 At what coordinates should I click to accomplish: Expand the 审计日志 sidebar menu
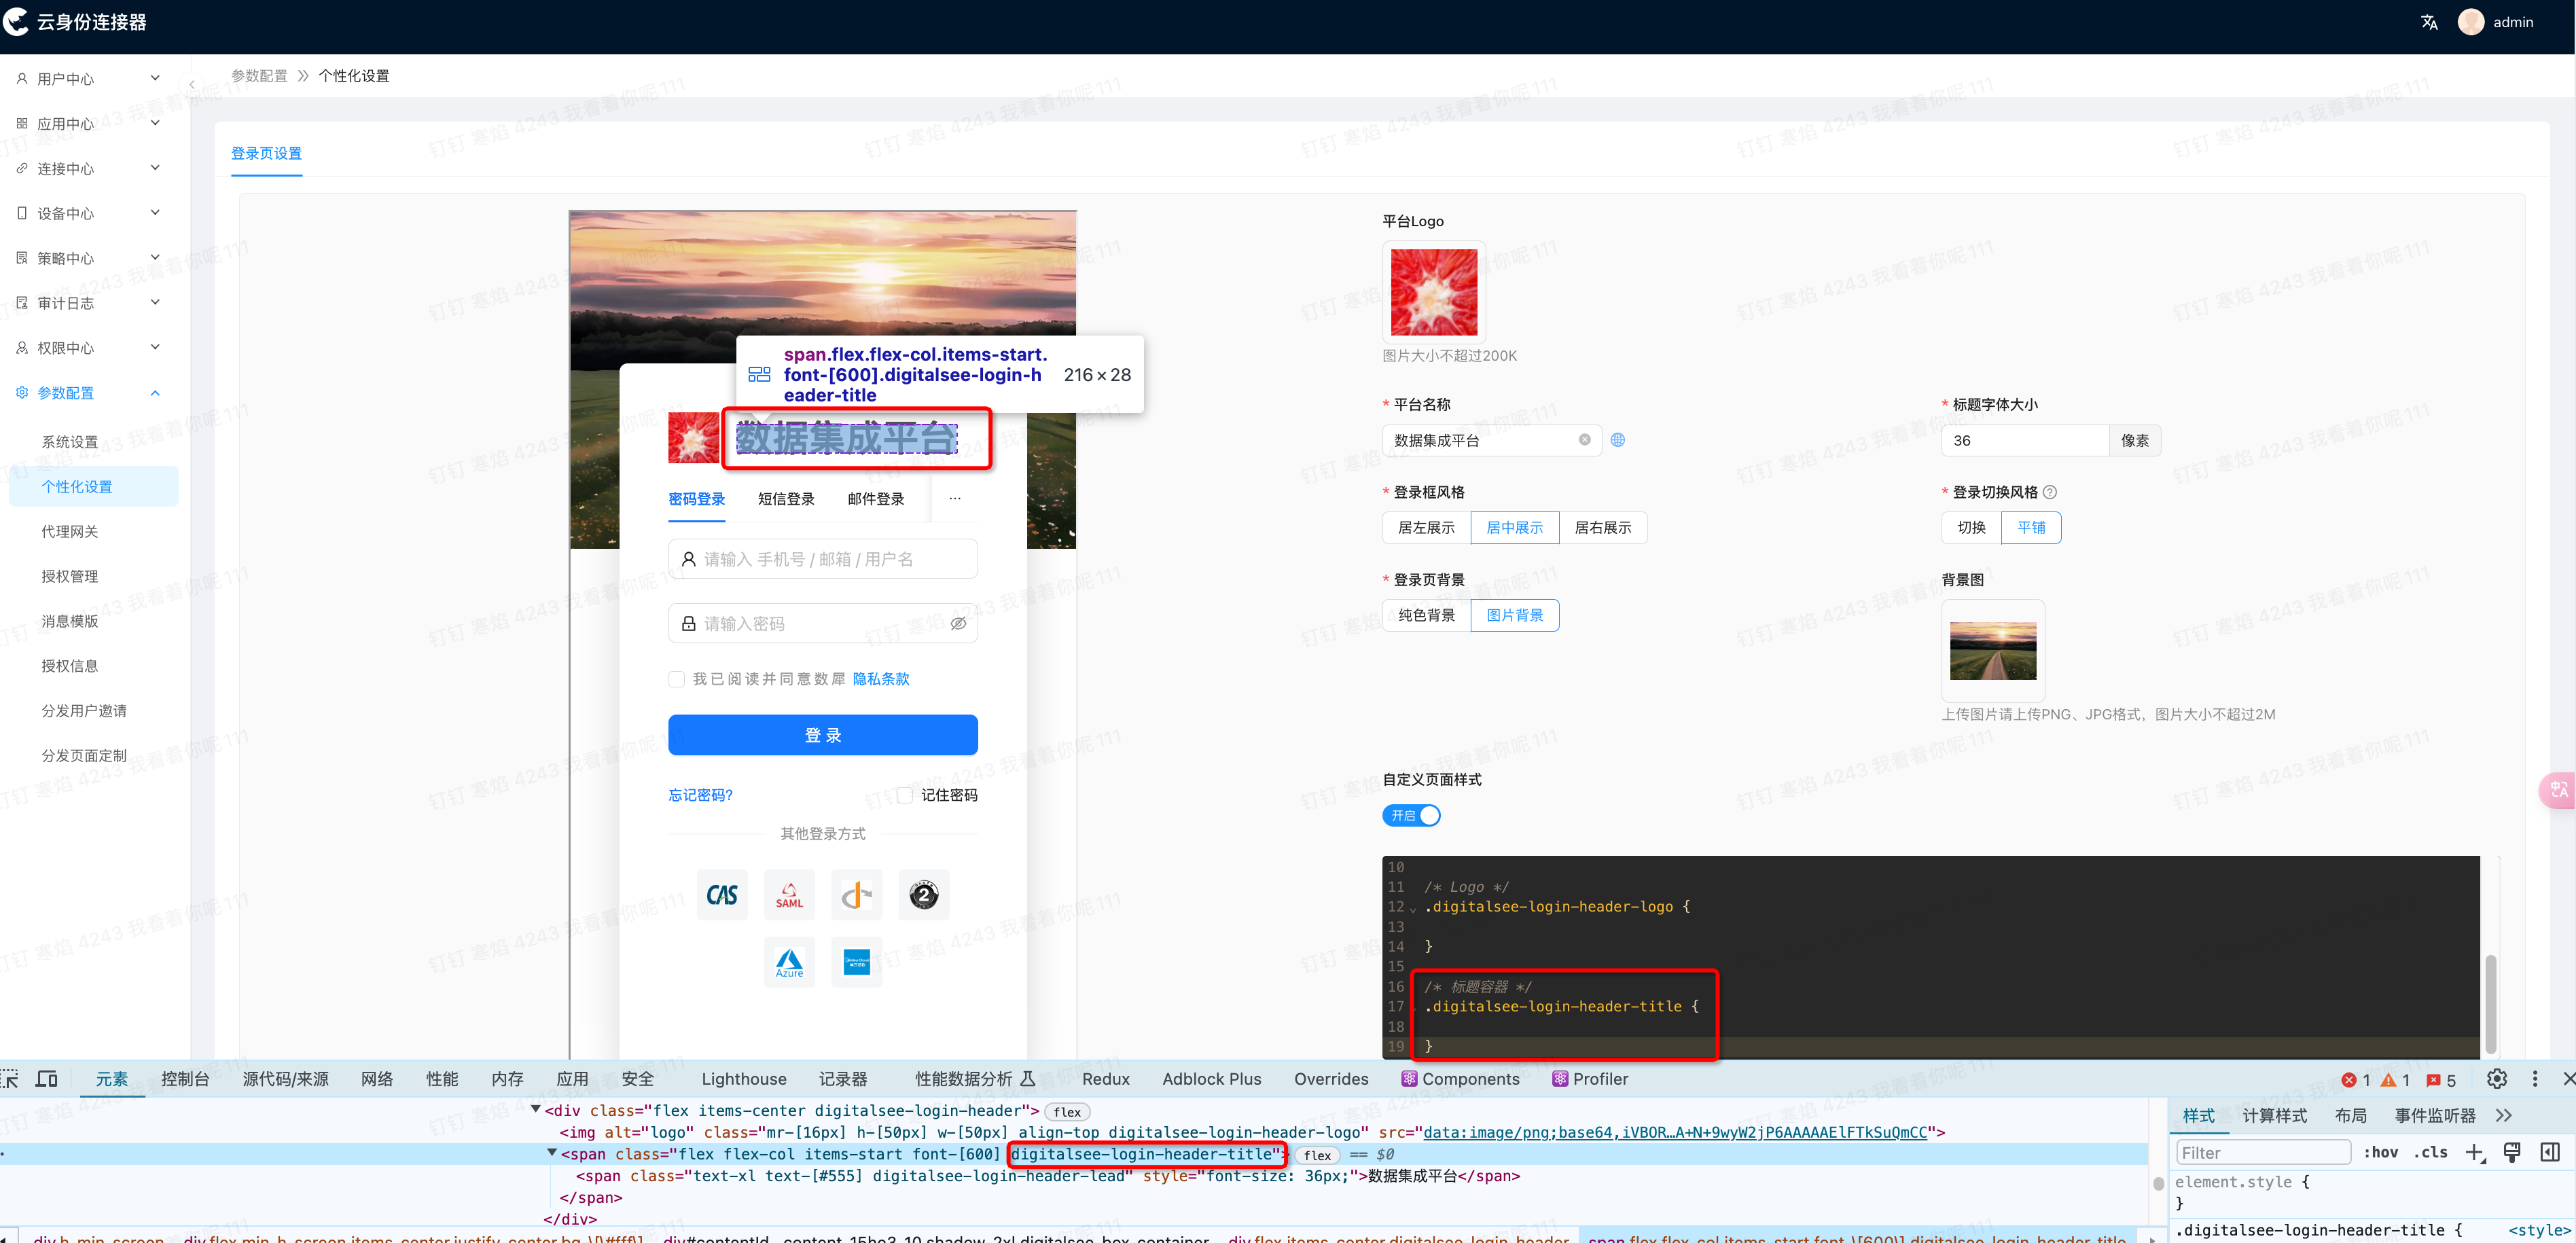point(88,303)
